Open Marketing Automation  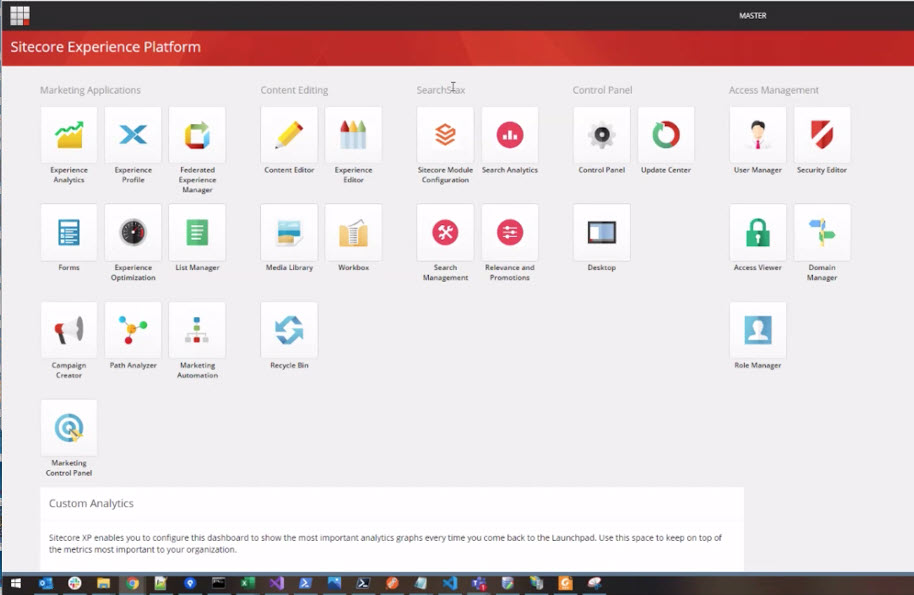[197, 330]
